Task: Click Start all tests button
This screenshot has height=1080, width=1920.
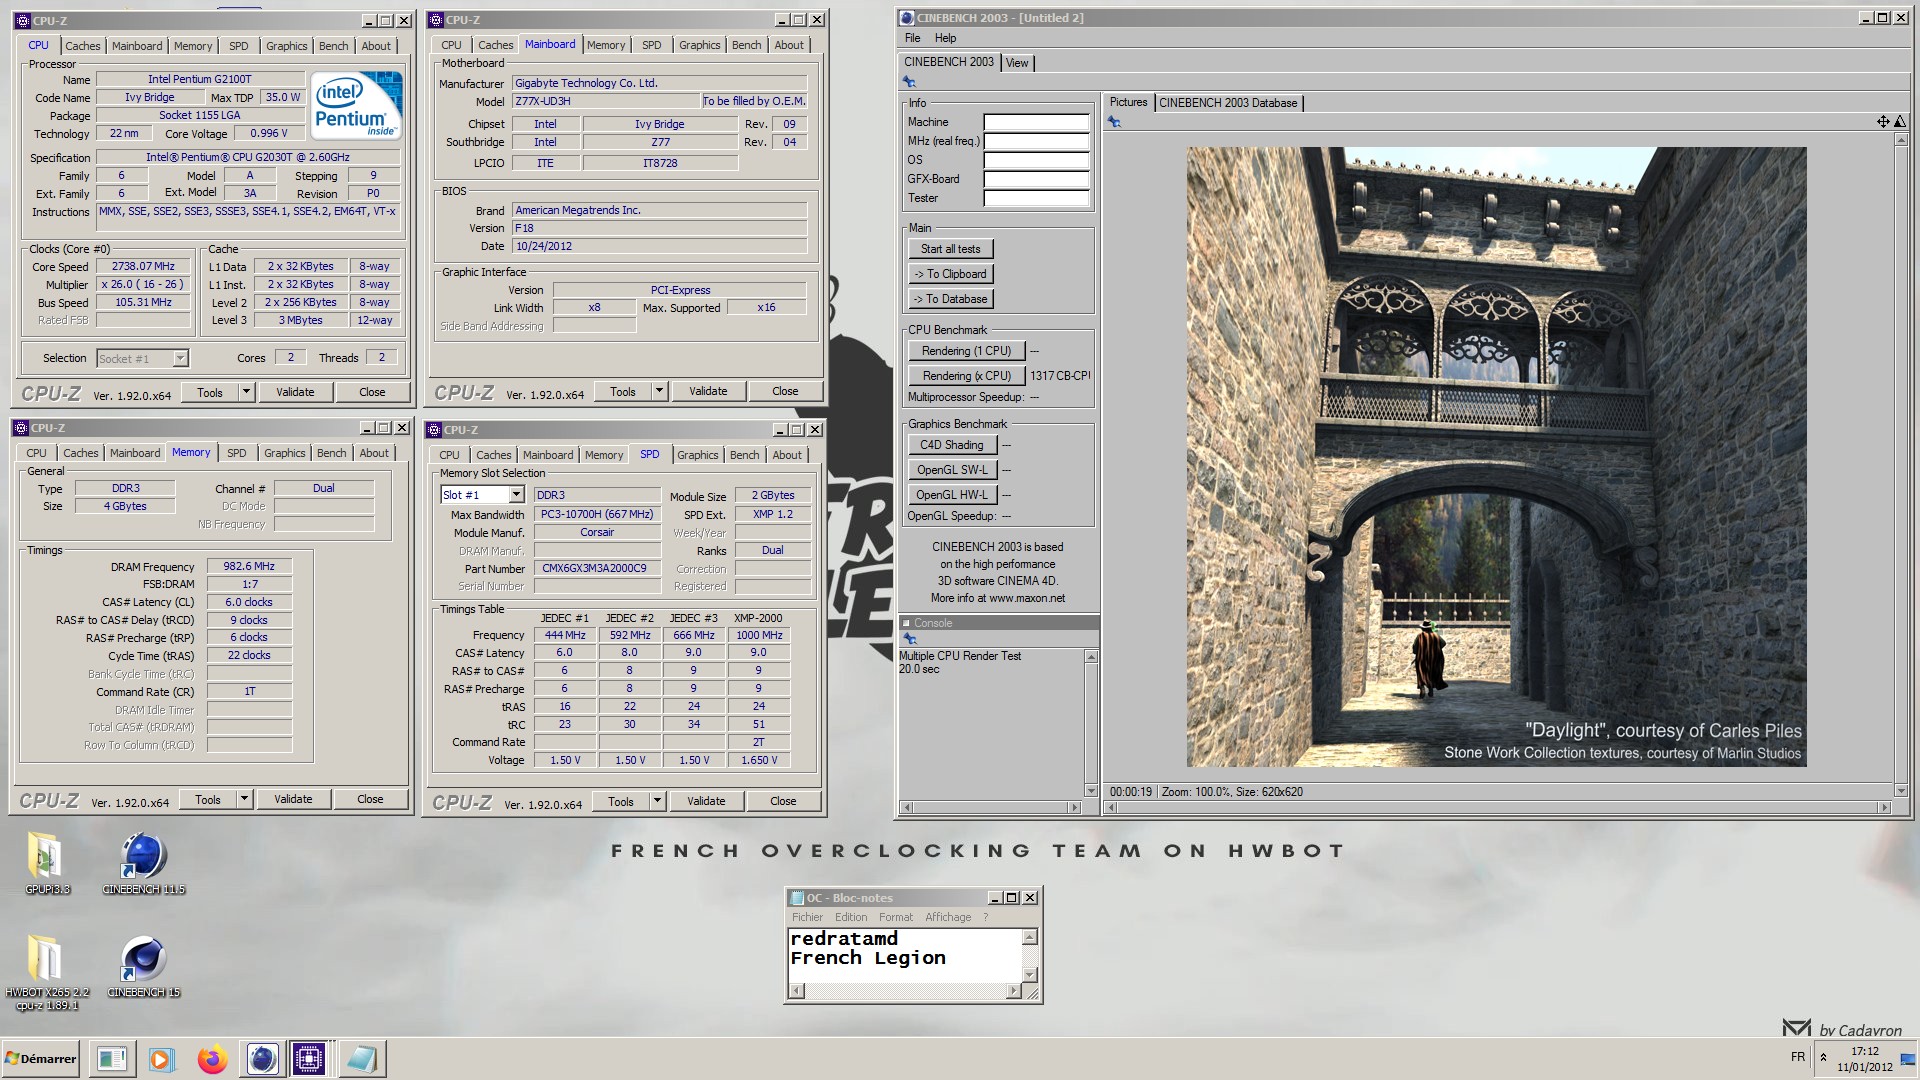Action: point(951,249)
